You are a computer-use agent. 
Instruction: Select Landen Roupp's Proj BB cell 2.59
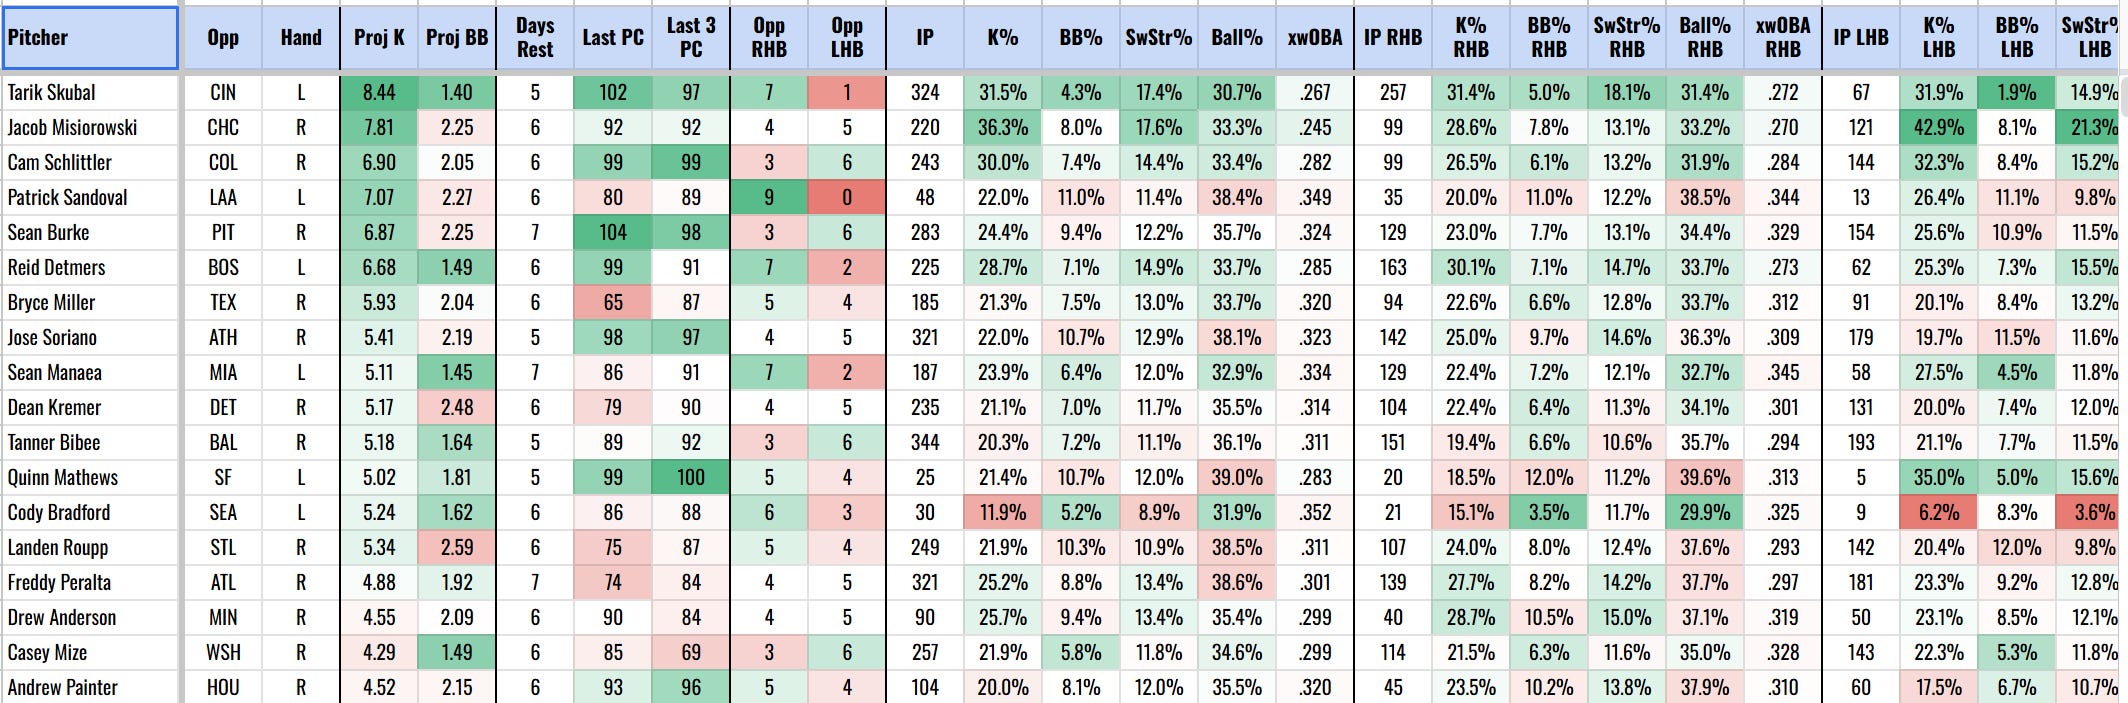457,547
